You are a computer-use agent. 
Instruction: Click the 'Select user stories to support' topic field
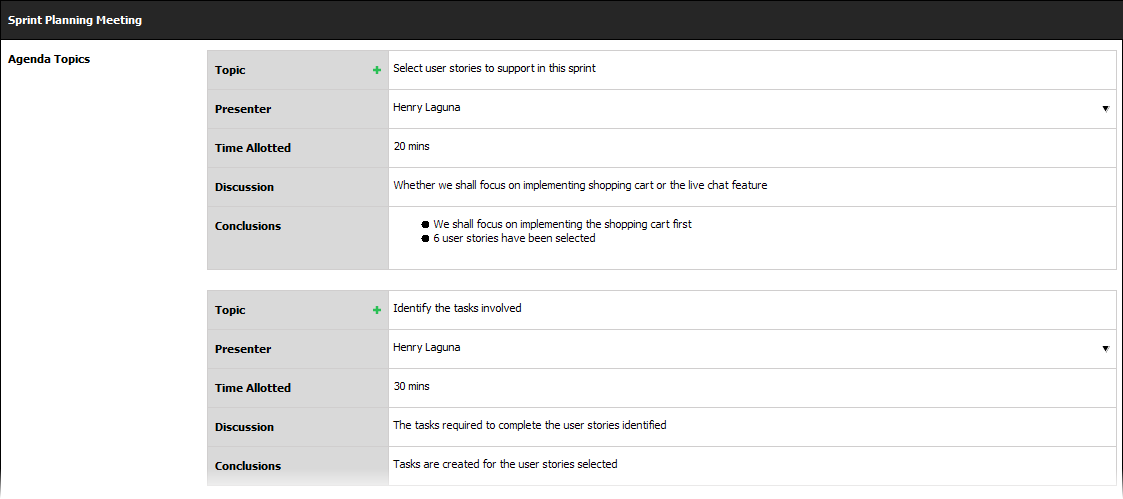pos(495,69)
